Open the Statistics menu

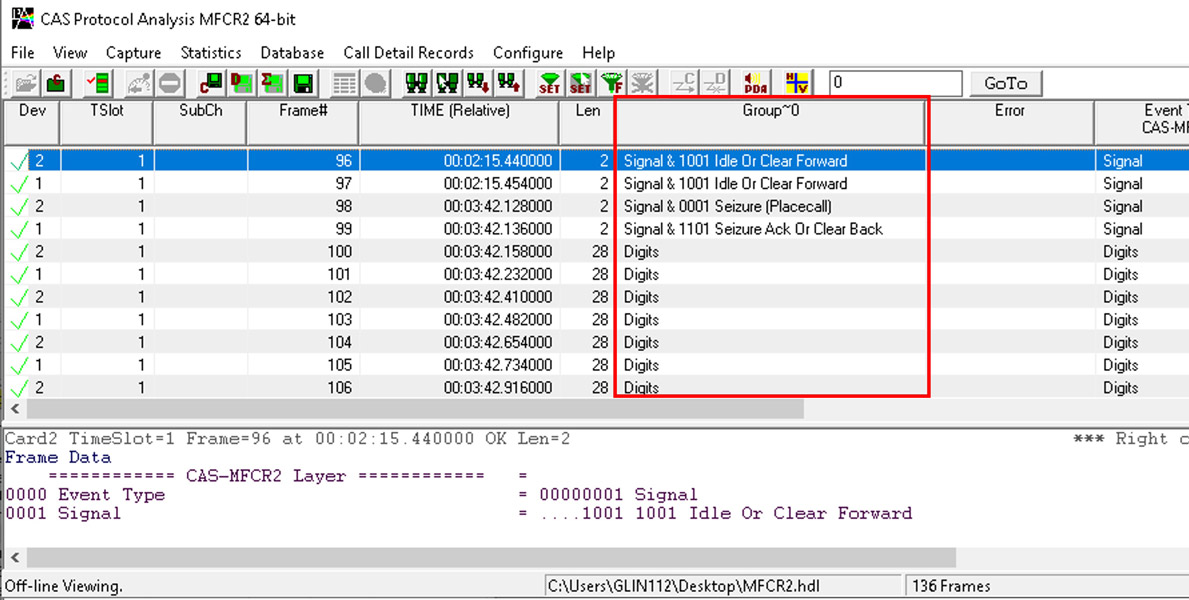211,53
